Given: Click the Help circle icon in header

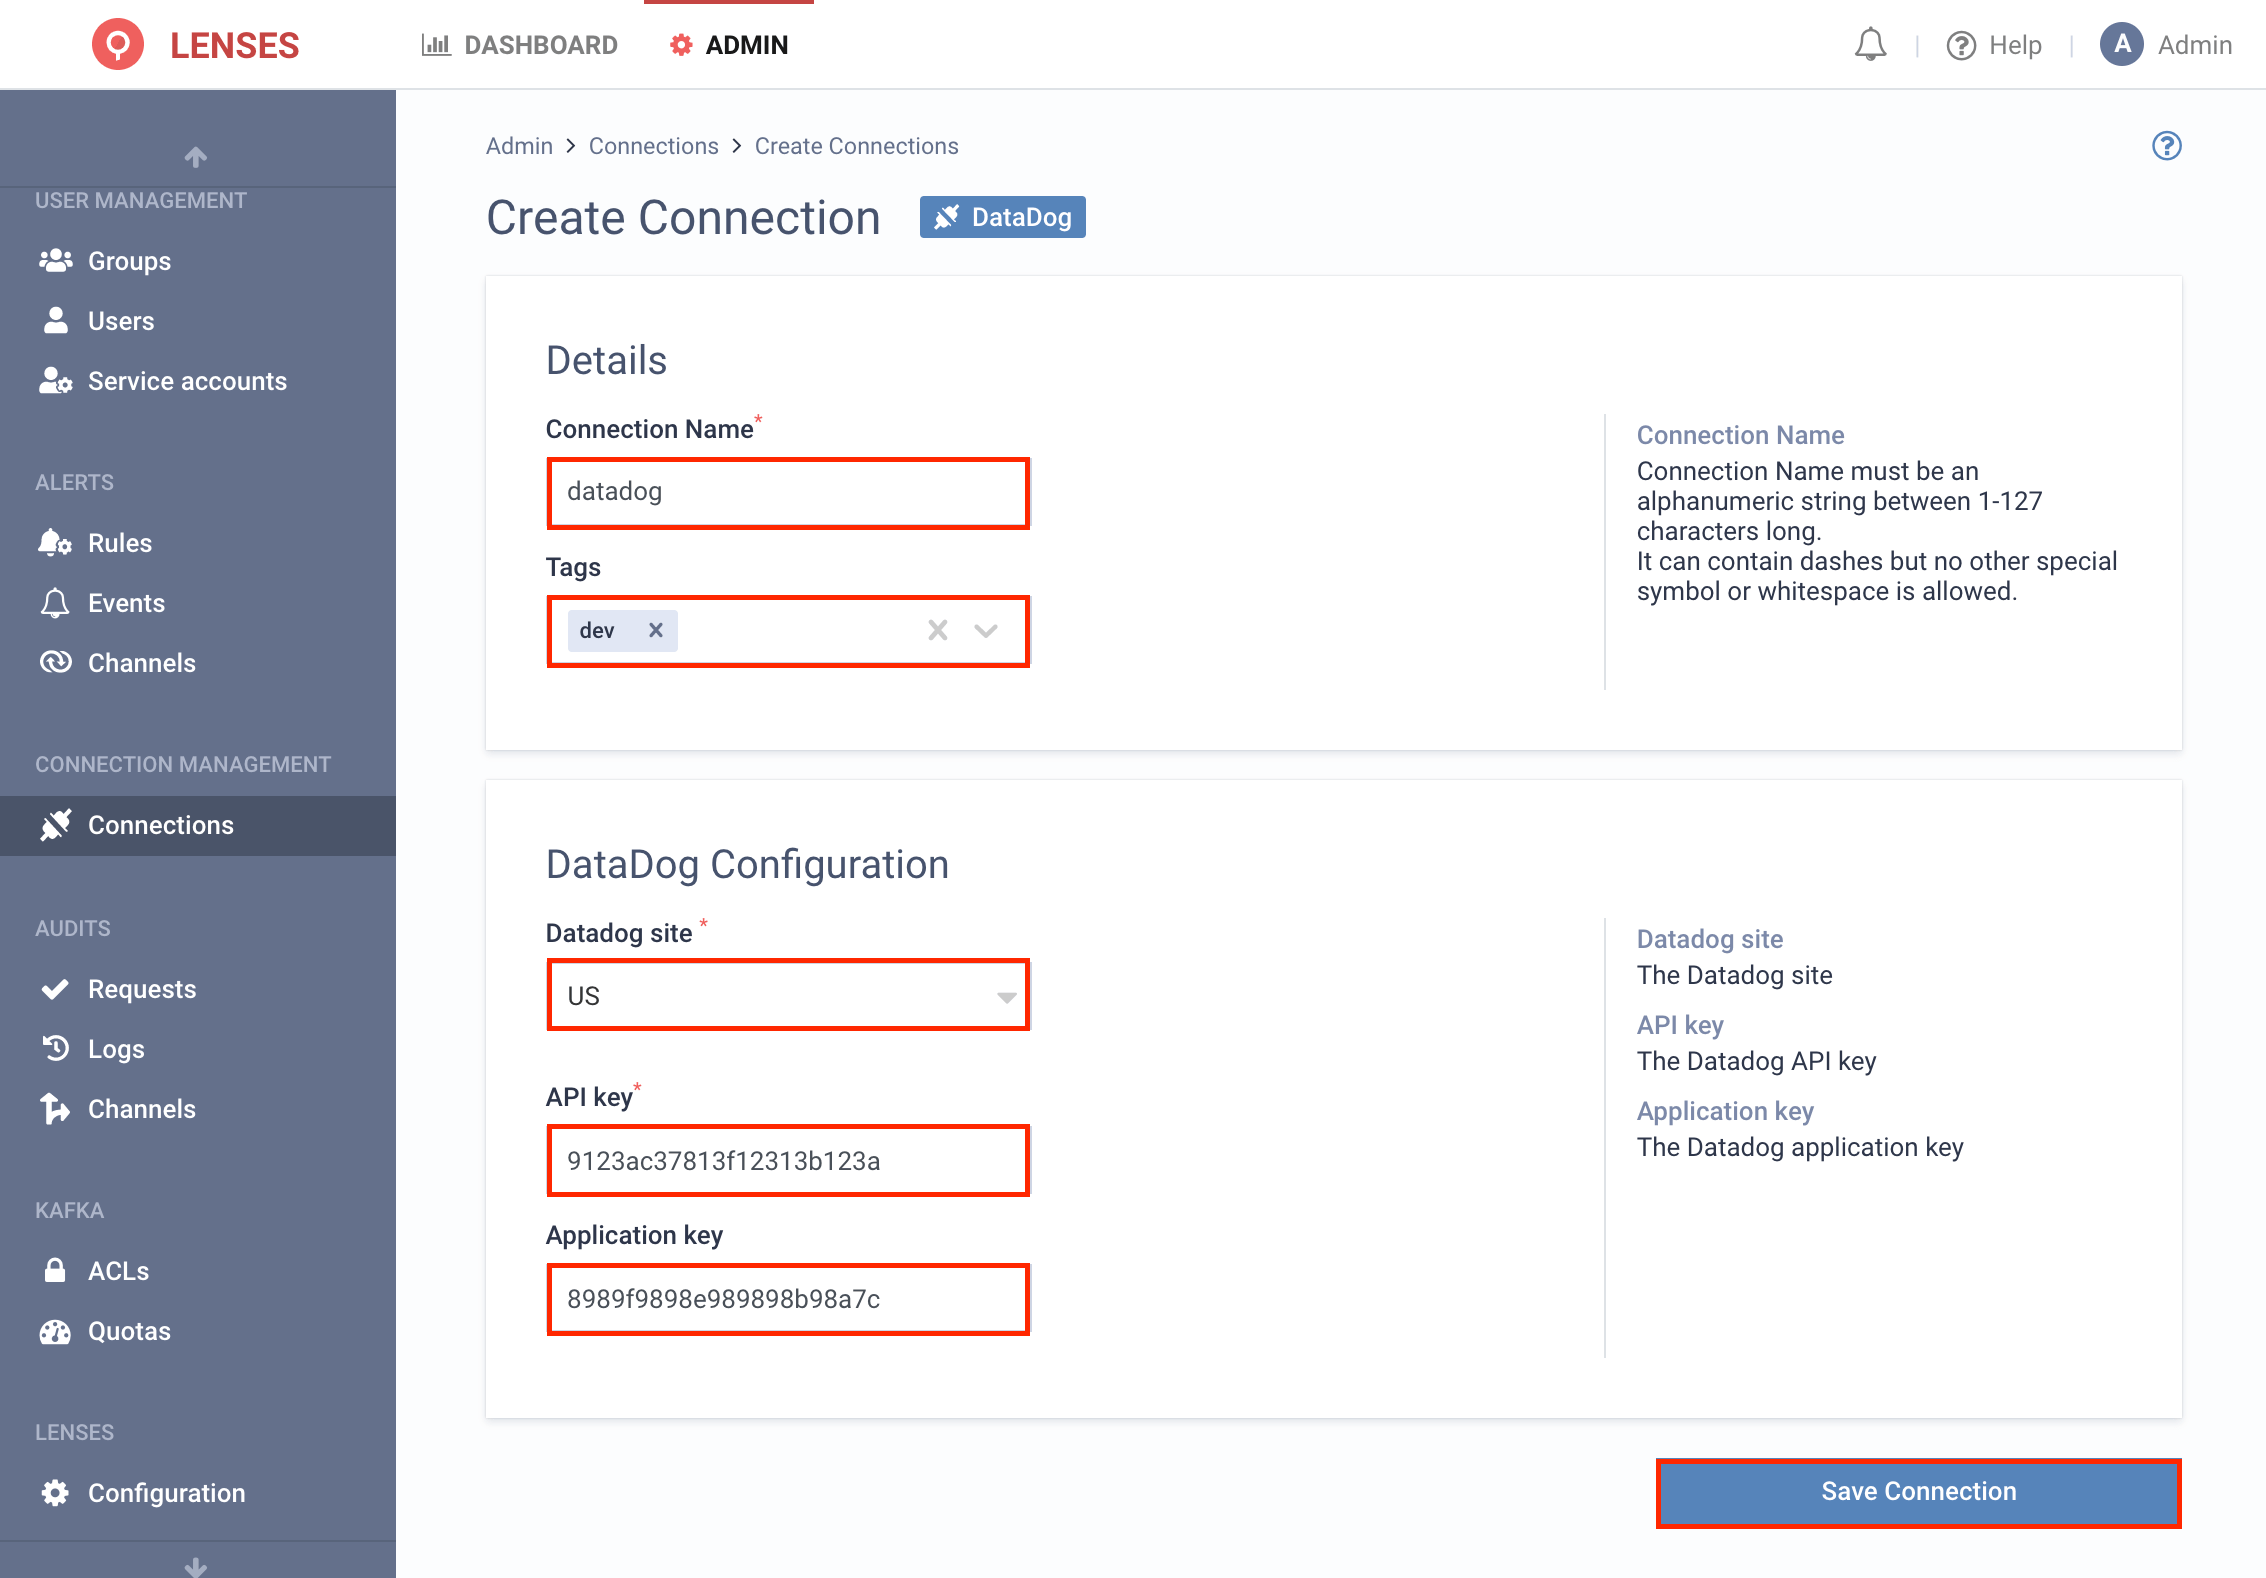Looking at the screenshot, I should 1961,45.
